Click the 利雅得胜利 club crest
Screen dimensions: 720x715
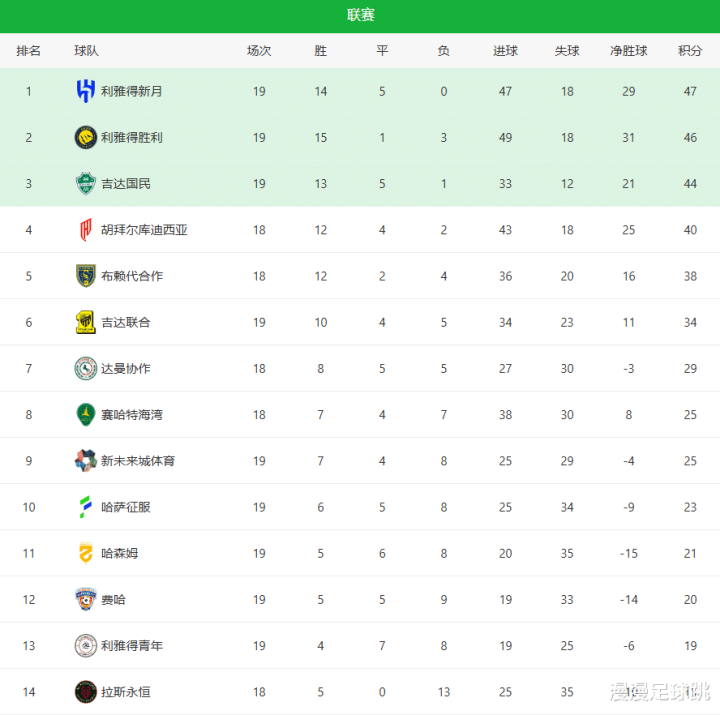(x=85, y=137)
